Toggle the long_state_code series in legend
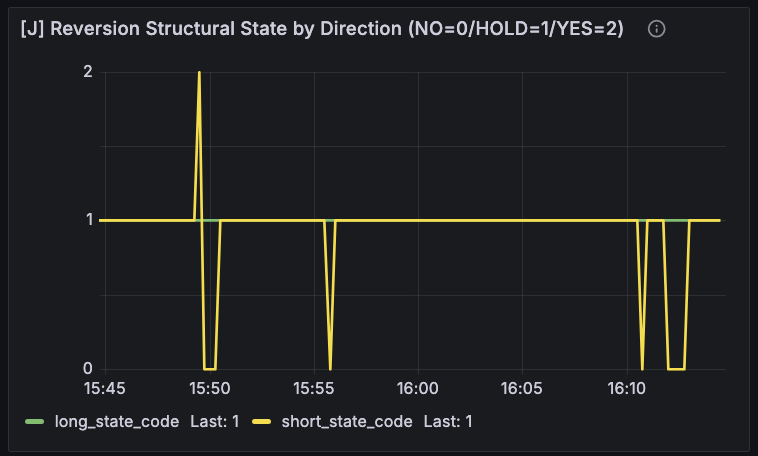Image resolution: width=758 pixels, height=456 pixels. pyautogui.click(x=117, y=421)
